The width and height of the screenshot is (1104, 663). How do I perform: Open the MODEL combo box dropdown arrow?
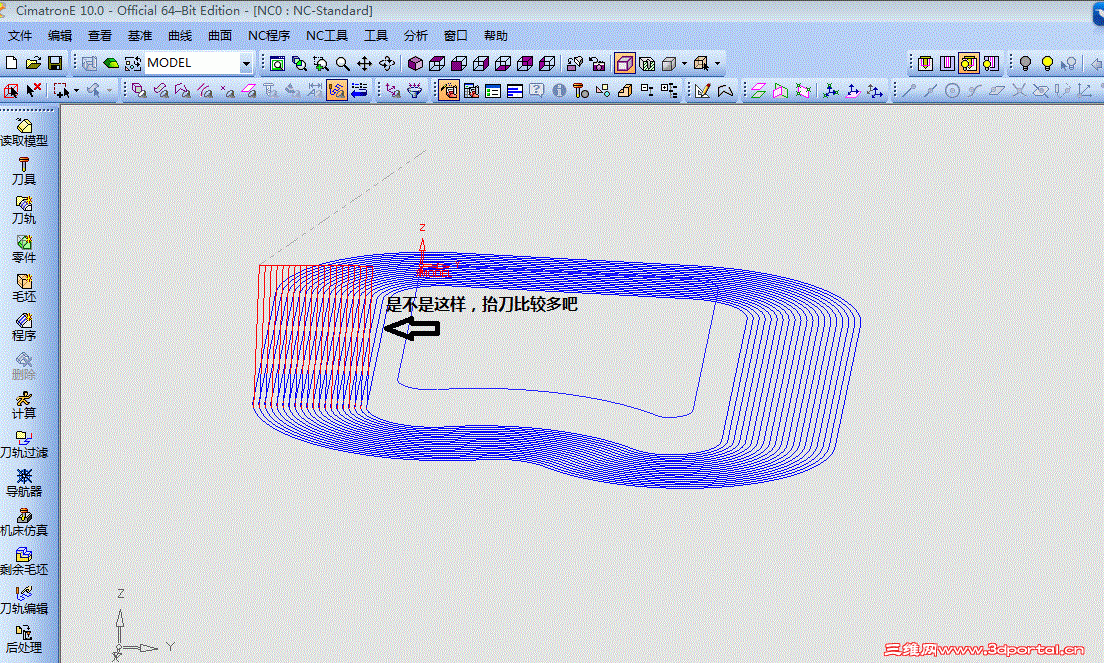point(246,63)
